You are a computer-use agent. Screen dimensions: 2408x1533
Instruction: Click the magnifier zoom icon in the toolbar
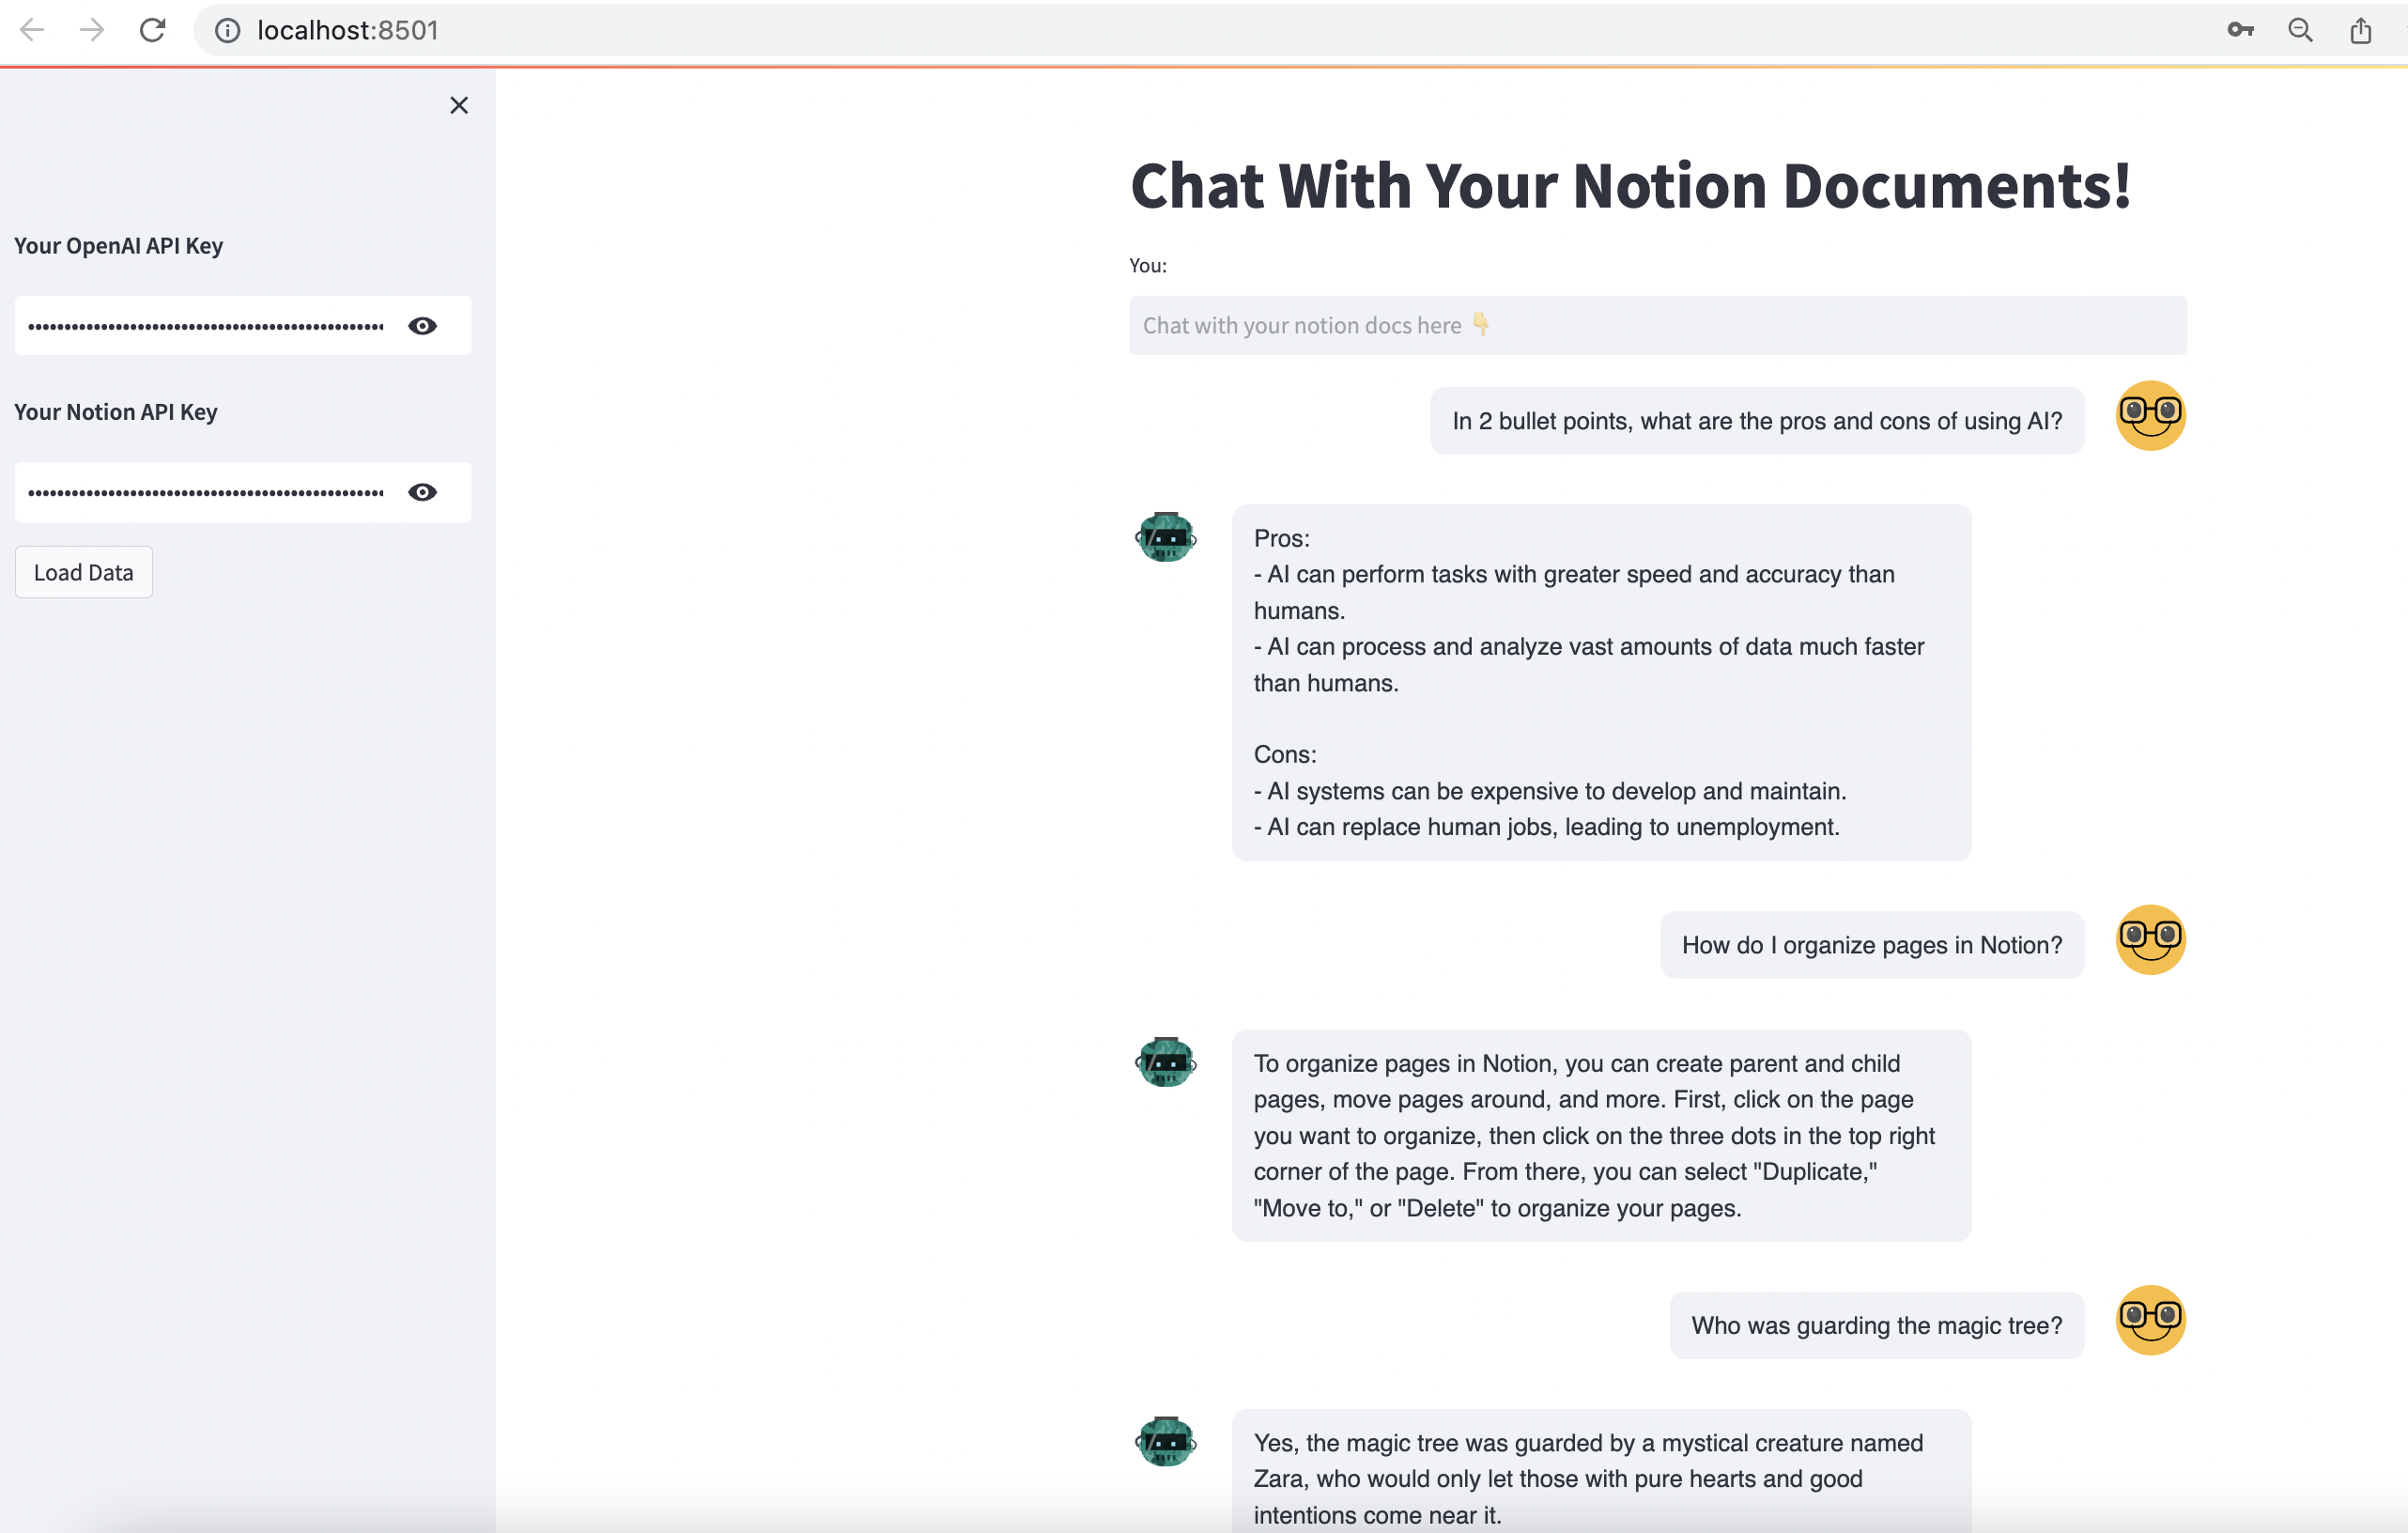[x=2301, y=30]
